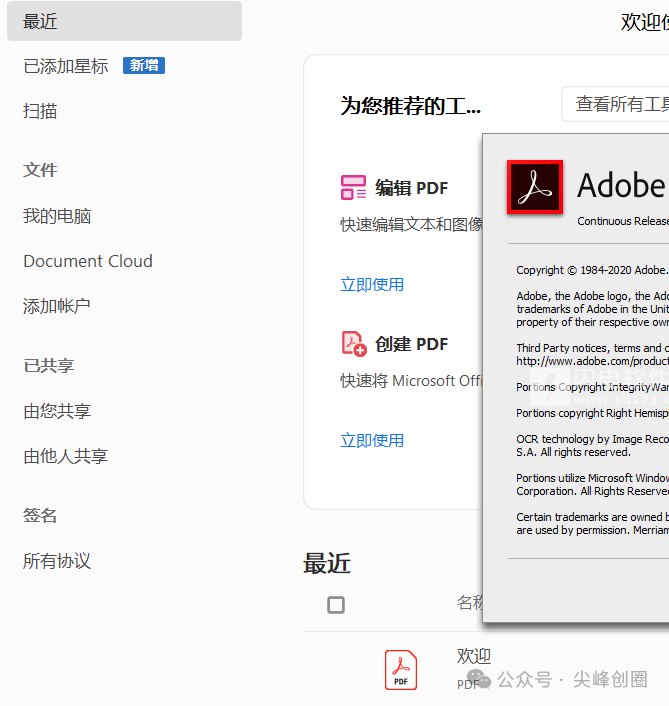Viewport: 669px width, 706px height.
Task: Open 所有协议 under 签名
Action: click(57, 561)
